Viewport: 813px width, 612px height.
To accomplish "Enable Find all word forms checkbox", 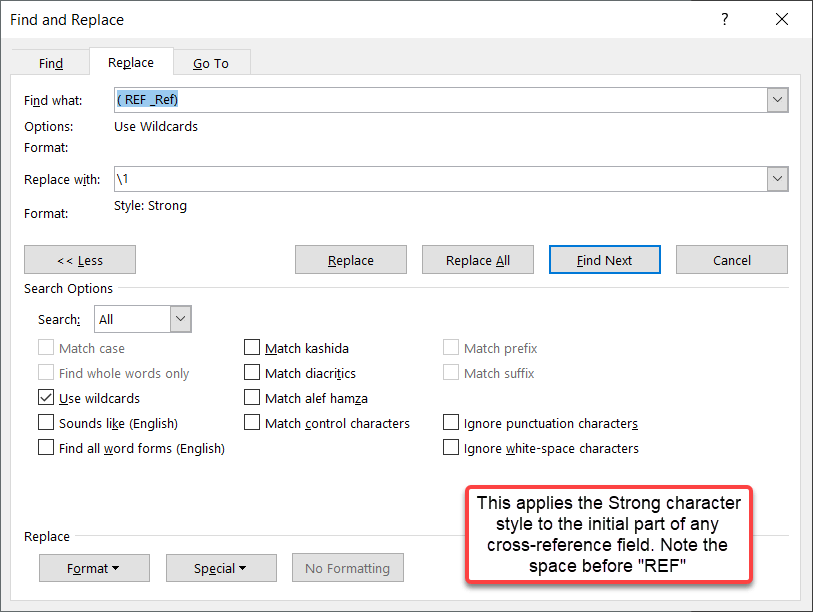I will pos(46,448).
